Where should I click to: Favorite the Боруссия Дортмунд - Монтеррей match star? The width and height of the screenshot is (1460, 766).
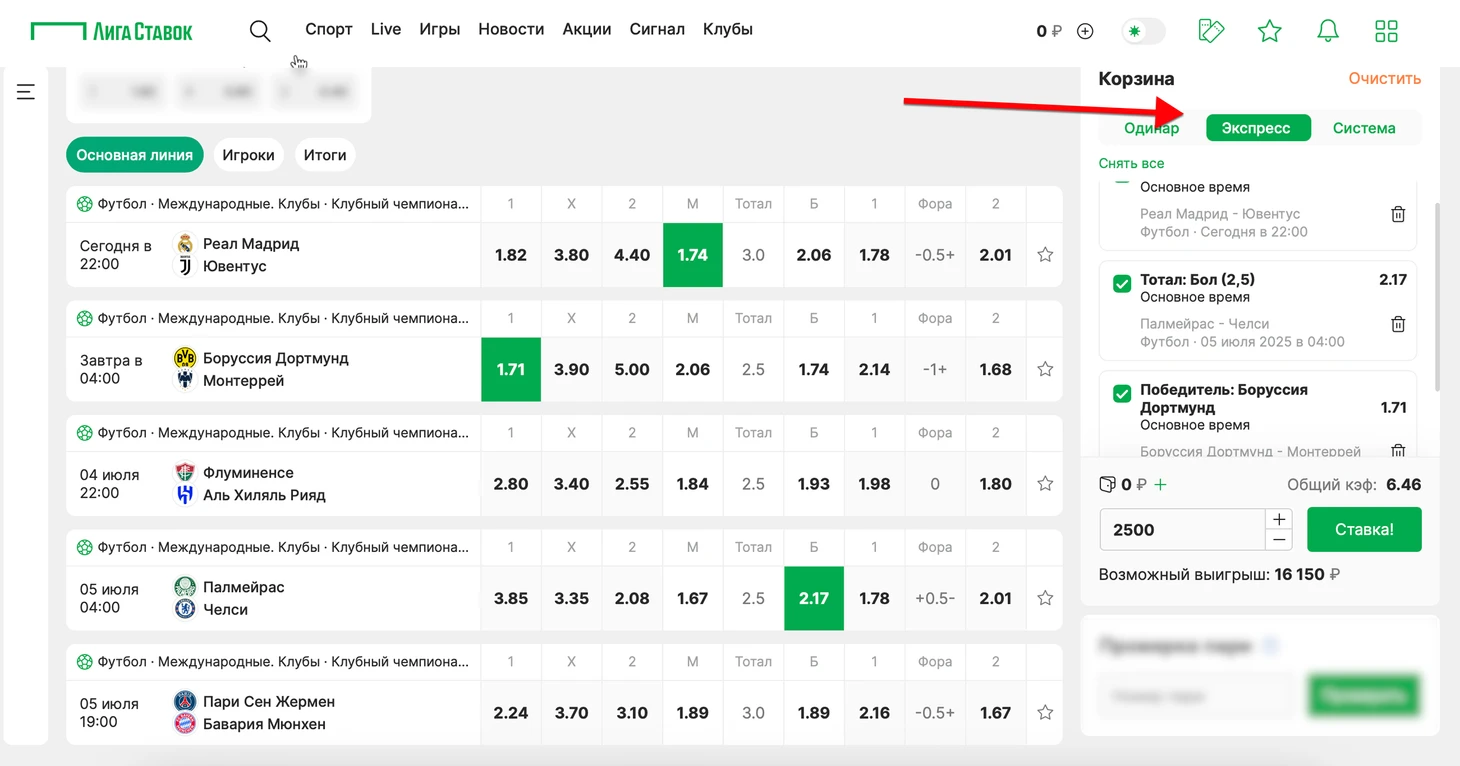tap(1045, 369)
